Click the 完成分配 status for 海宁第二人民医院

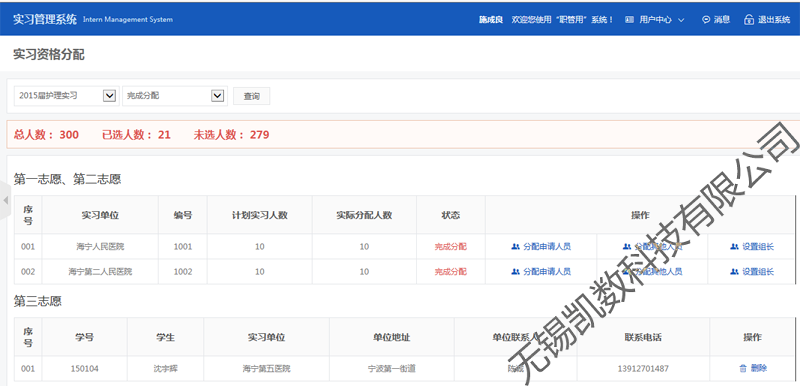tap(451, 272)
